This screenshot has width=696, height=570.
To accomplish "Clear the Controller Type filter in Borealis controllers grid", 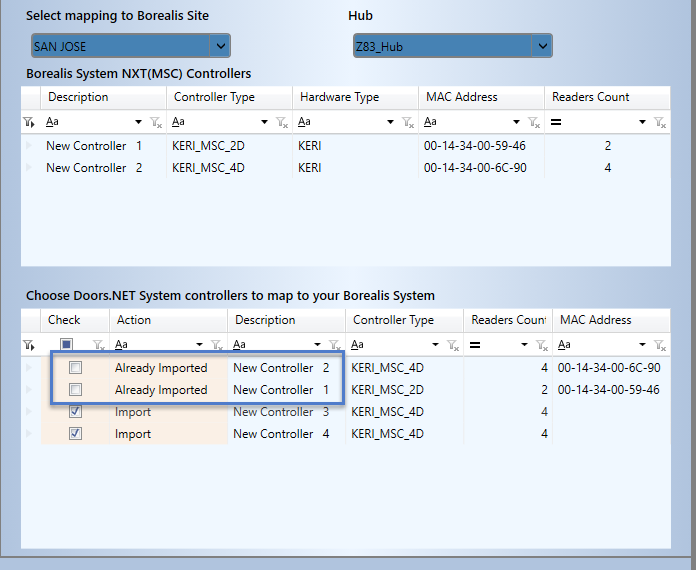I will [282, 123].
